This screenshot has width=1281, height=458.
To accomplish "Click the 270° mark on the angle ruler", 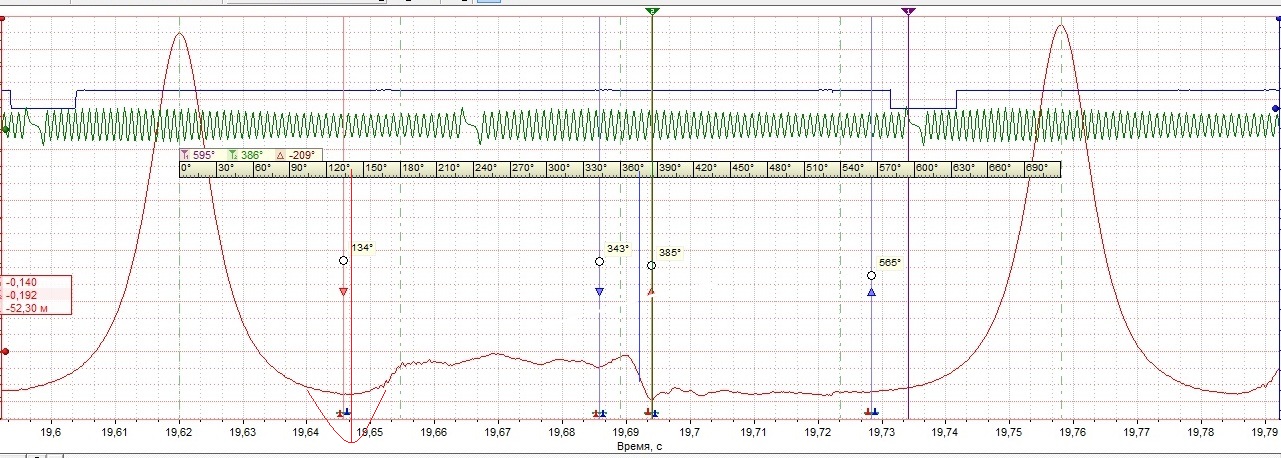I will click(522, 168).
